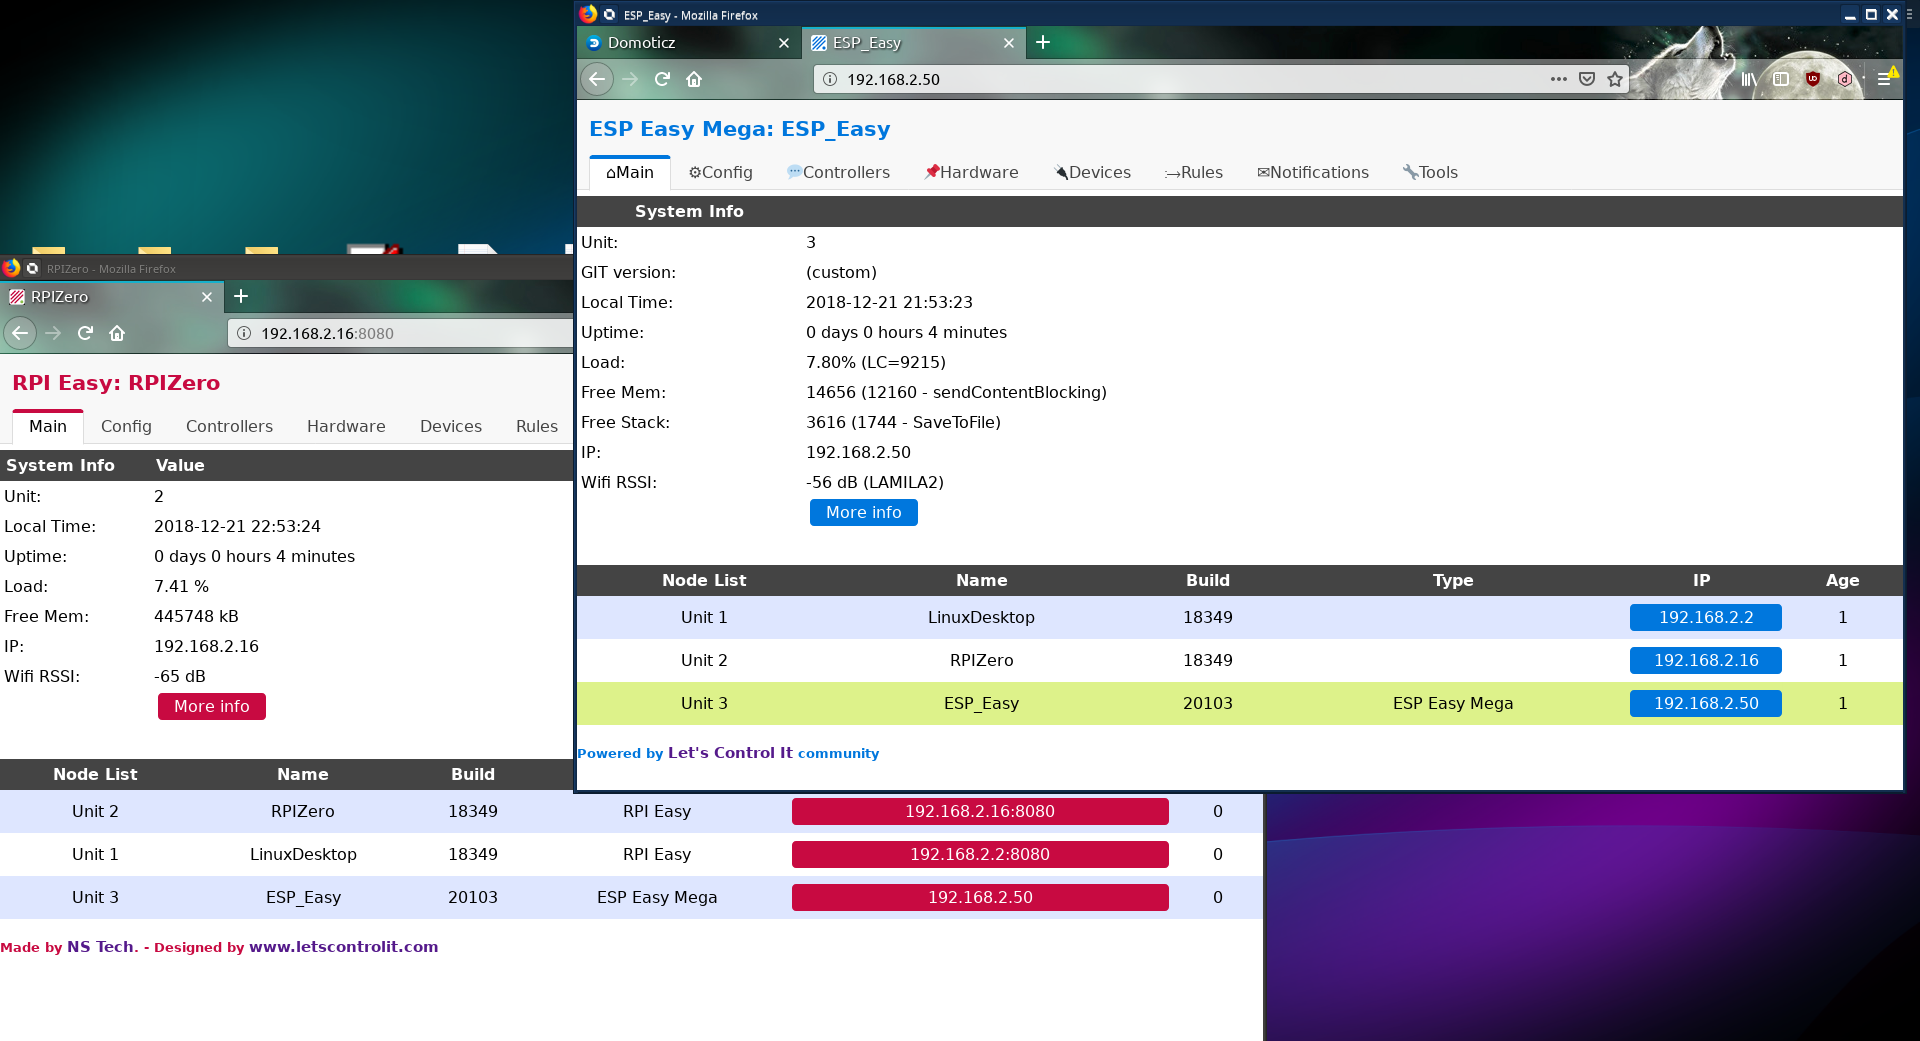
Task: Show site info icon for 192.168.2.50
Action: click(830, 79)
